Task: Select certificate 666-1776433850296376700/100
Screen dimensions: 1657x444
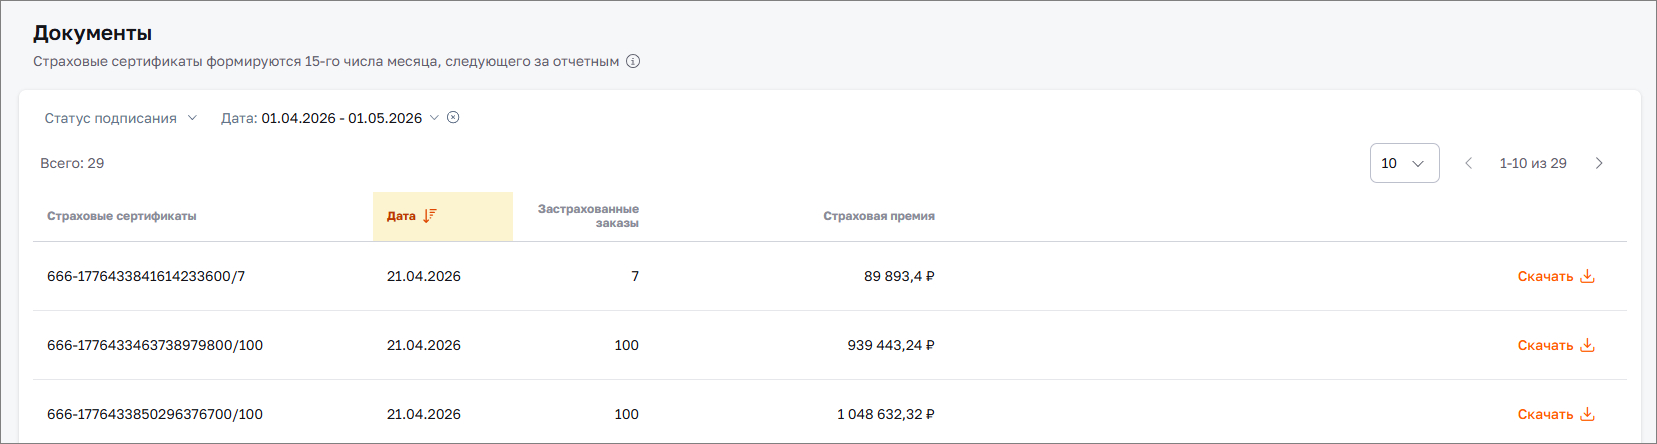Action: point(155,414)
